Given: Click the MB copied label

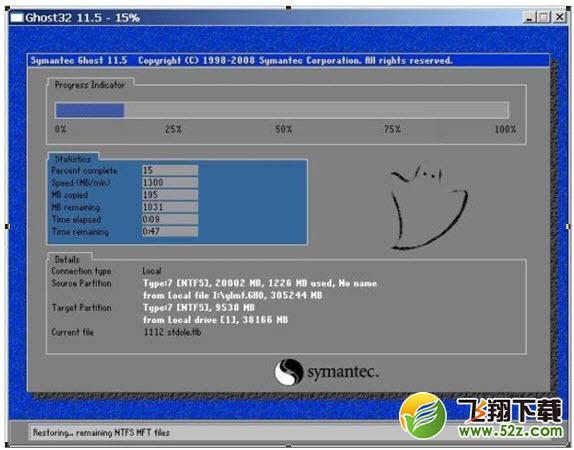Looking at the screenshot, I should click(x=70, y=195).
